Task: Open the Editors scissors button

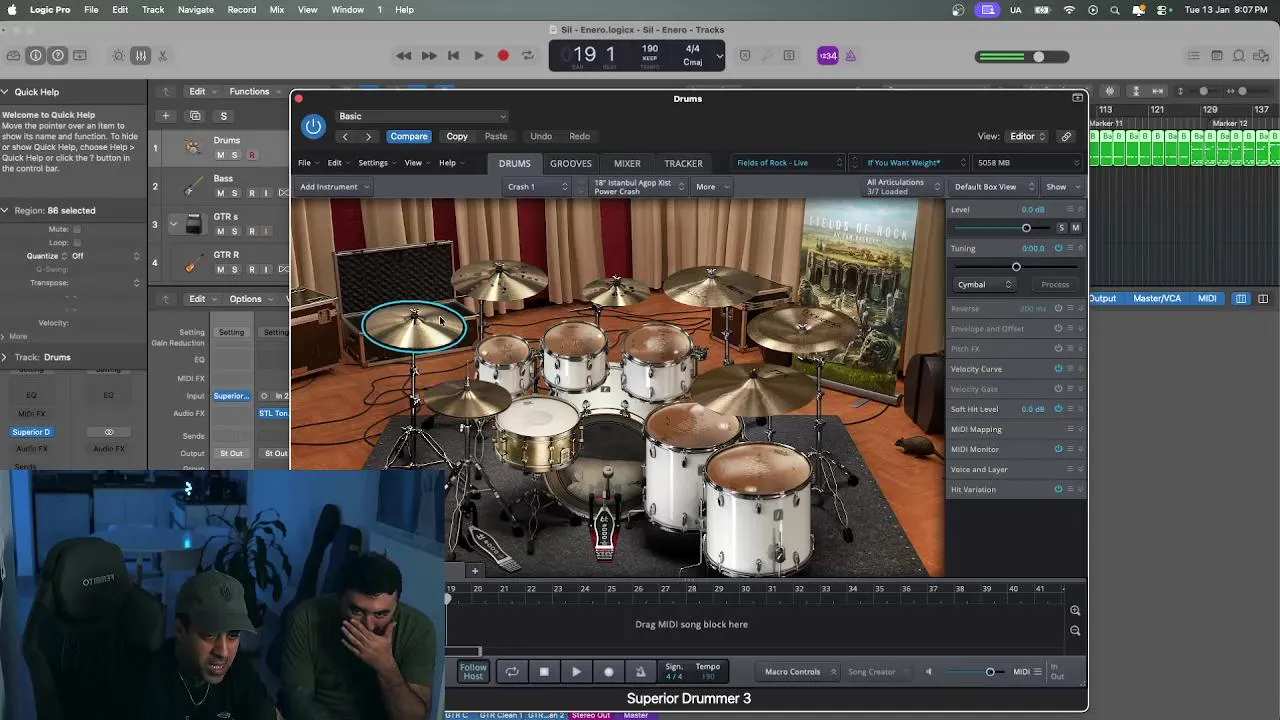Action: [x=163, y=56]
